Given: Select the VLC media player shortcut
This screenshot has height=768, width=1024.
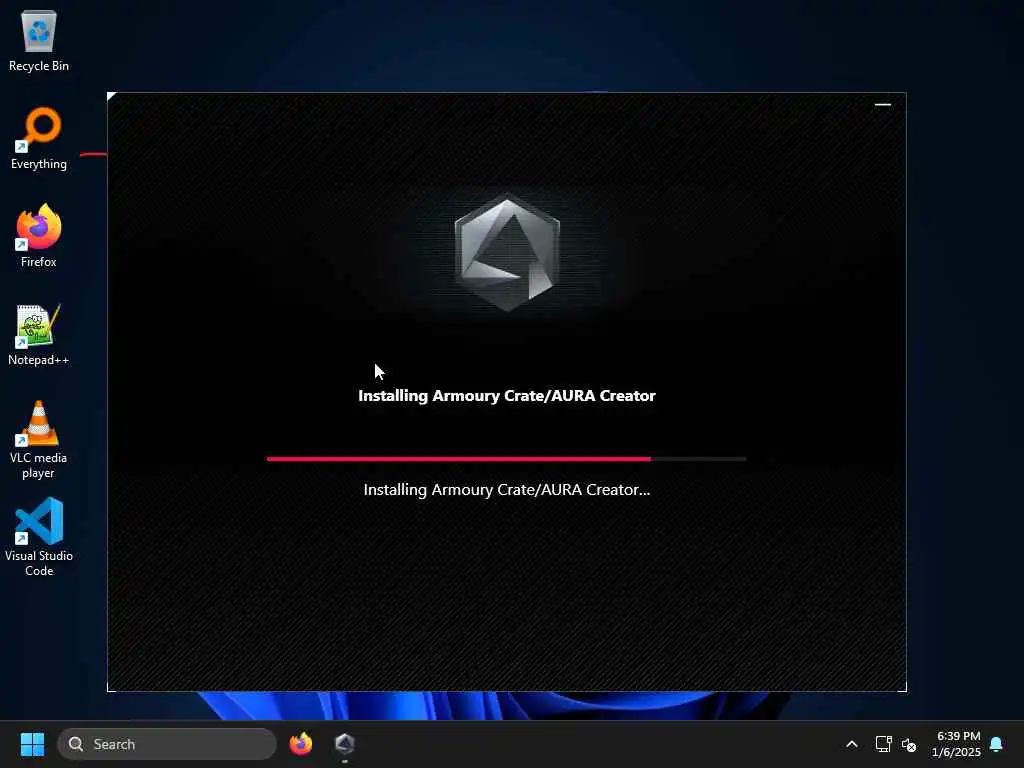Looking at the screenshot, I should [x=39, y=440].
